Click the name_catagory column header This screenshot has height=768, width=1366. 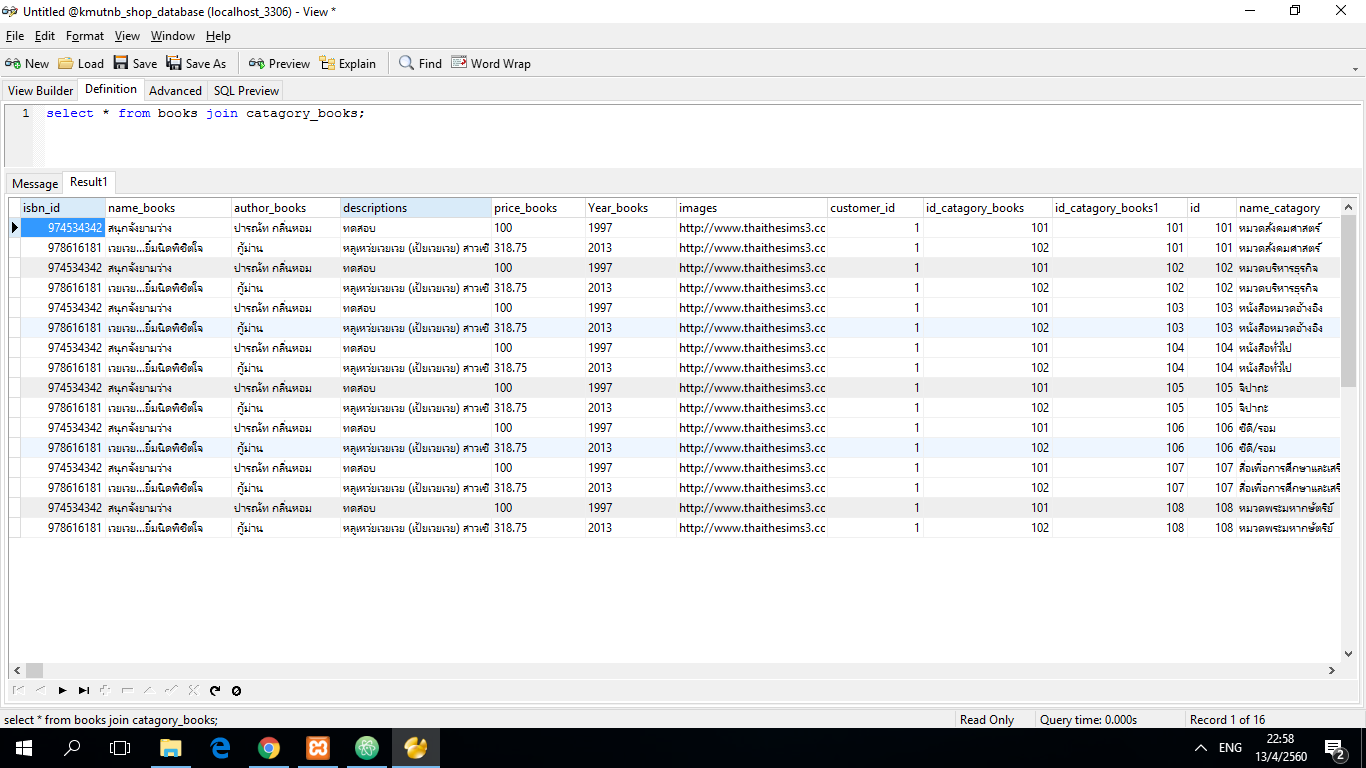click(x=1288, y=208)
